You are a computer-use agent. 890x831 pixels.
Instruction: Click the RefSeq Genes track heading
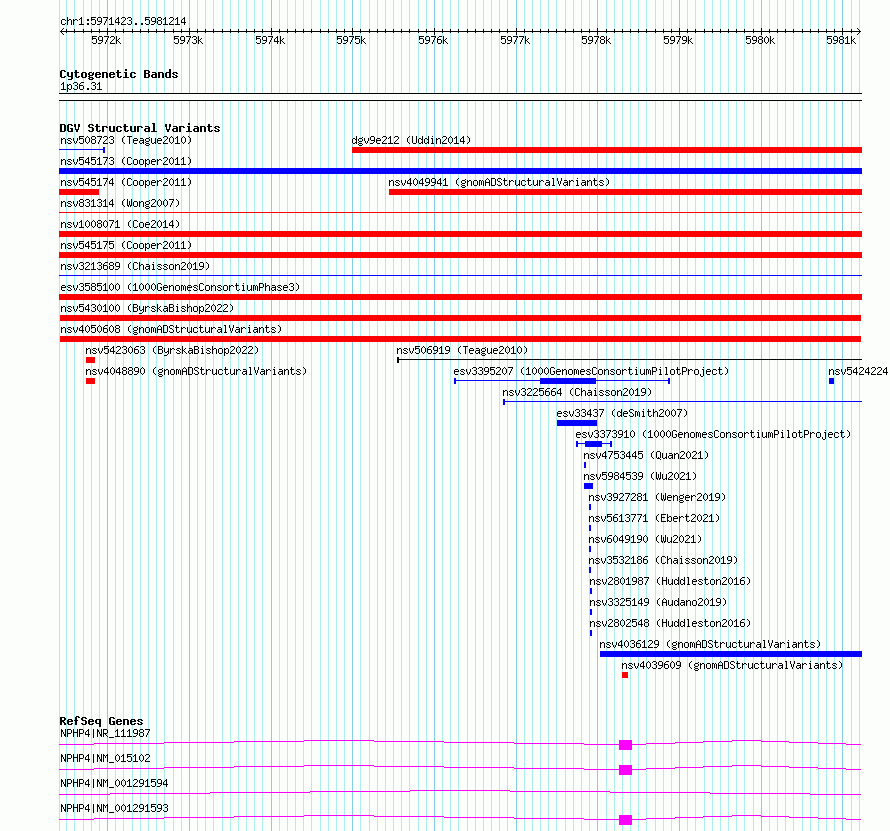coord(101,721)
